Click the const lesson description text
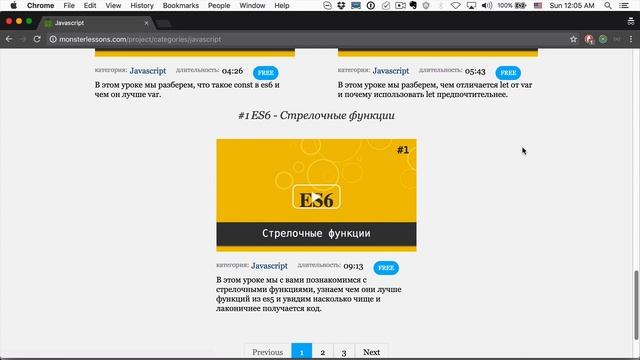This screenshot has width=640, height=360. tap(187, 90)
